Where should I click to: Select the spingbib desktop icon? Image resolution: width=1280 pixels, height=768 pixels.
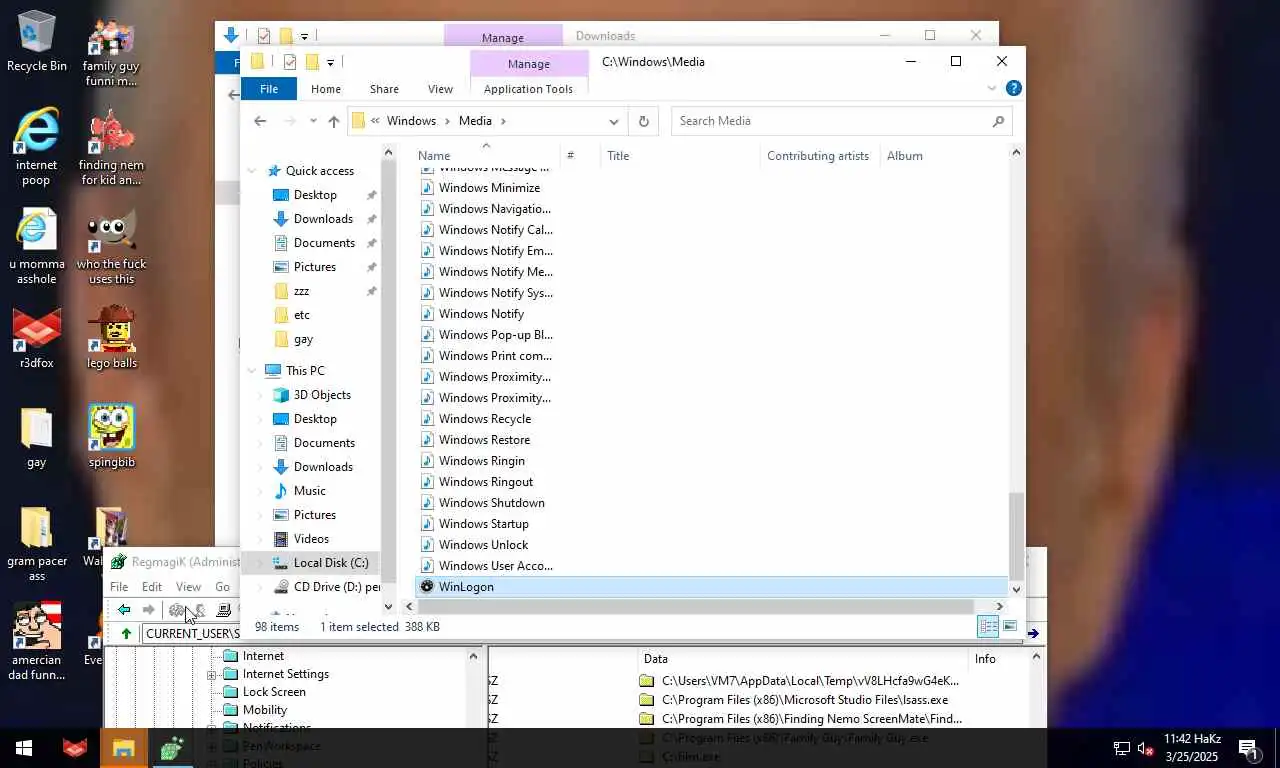coord(112,436)
